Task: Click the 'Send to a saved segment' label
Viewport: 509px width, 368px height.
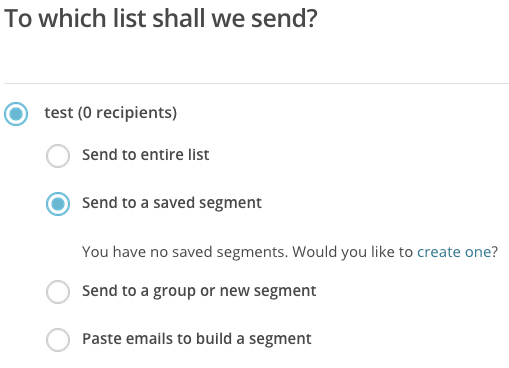Action: [172, 203]
